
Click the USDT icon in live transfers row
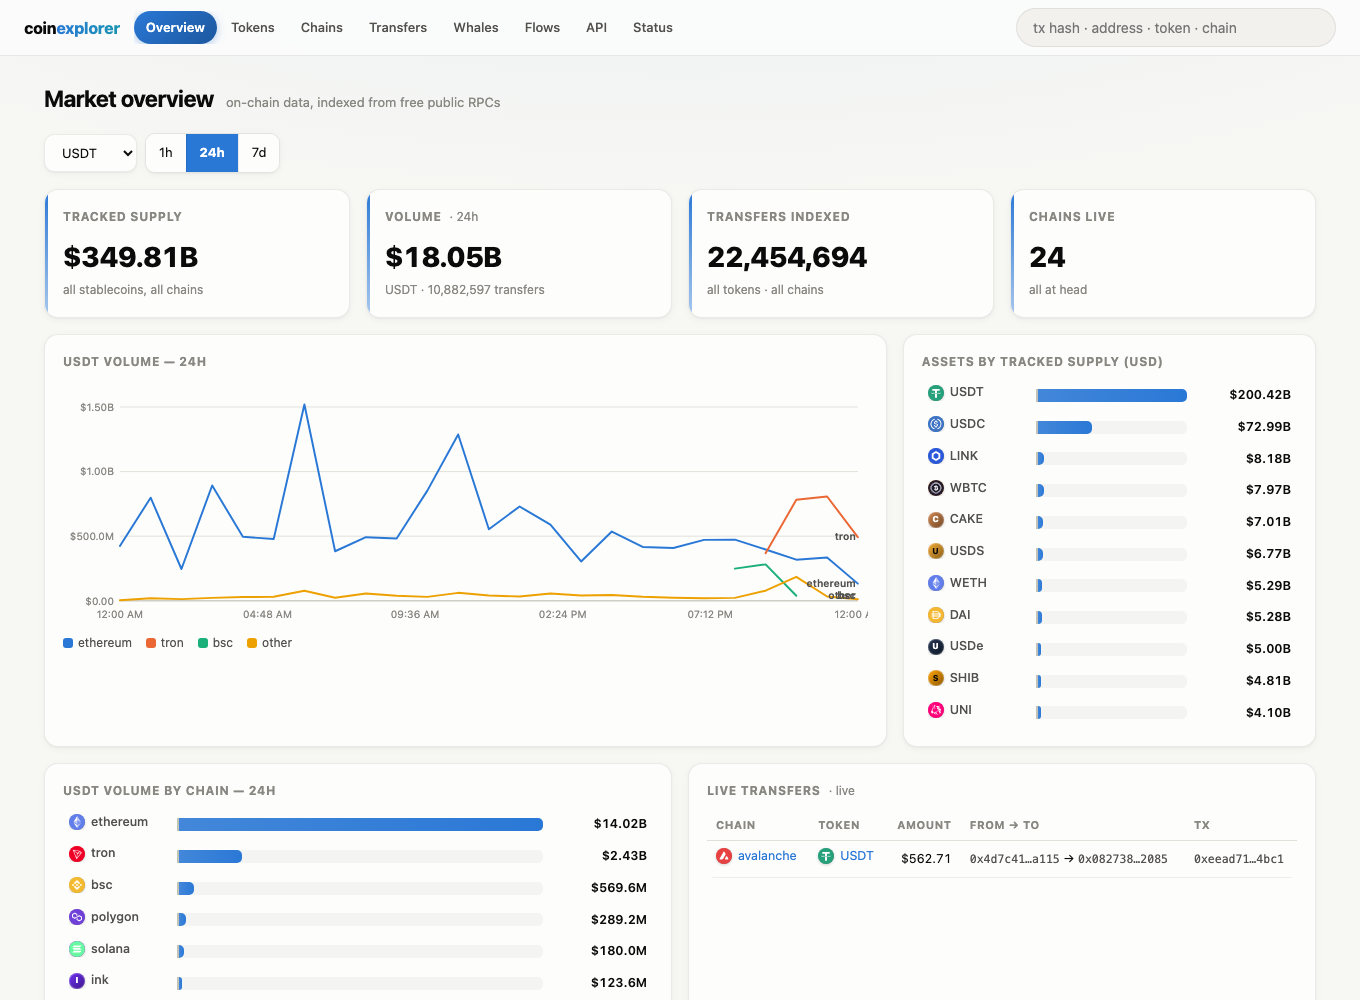[826, 856]
